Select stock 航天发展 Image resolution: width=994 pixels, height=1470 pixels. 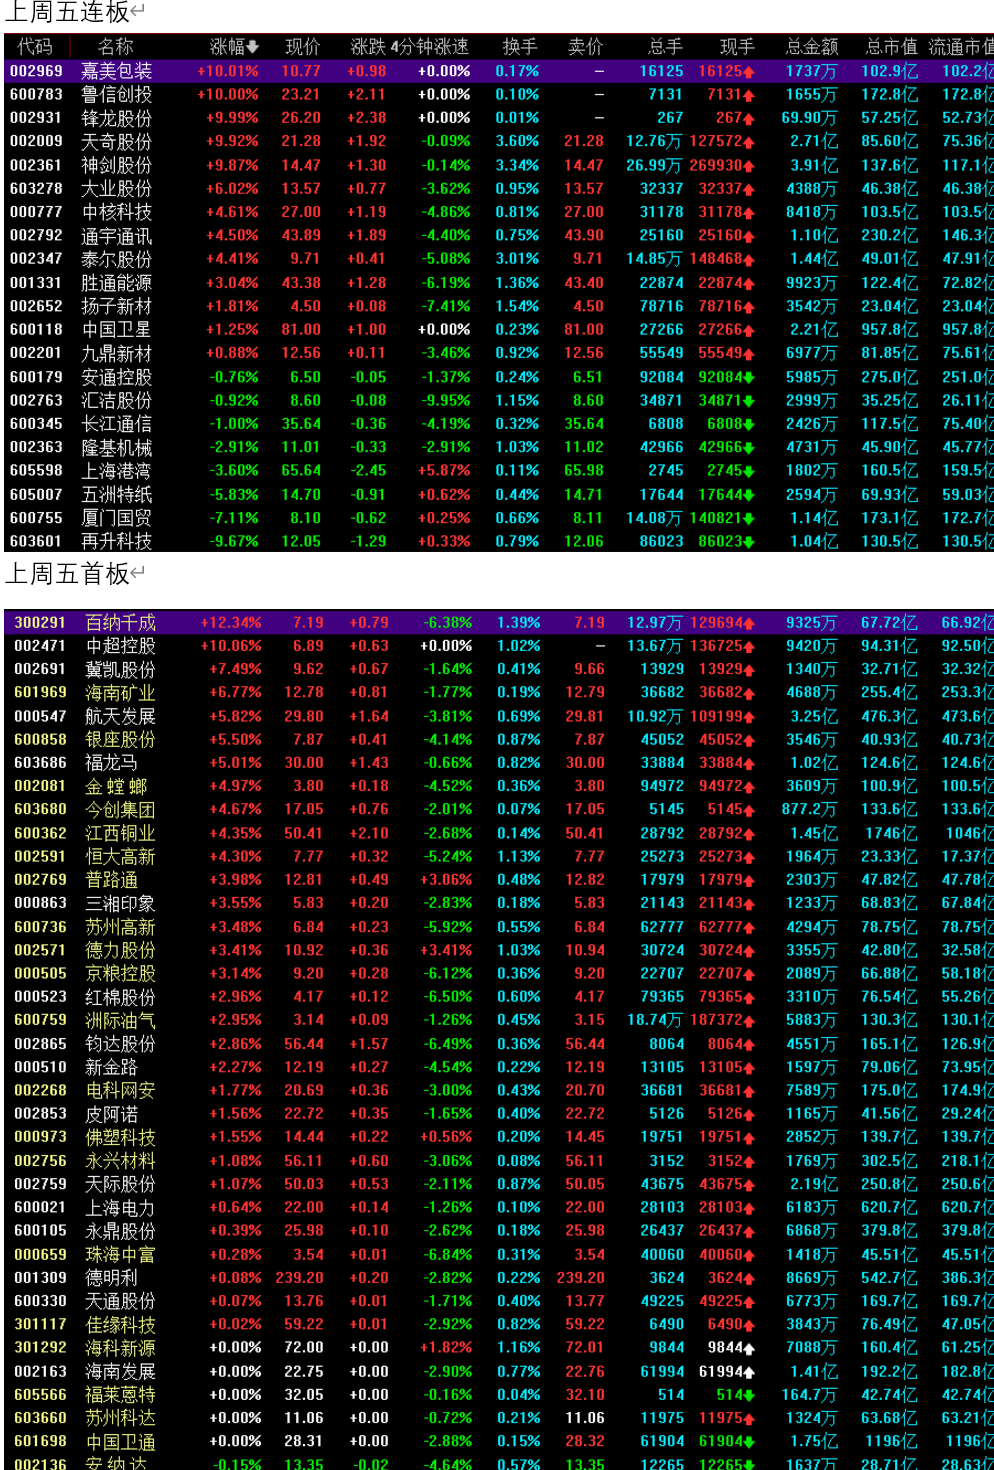(121, 716)
